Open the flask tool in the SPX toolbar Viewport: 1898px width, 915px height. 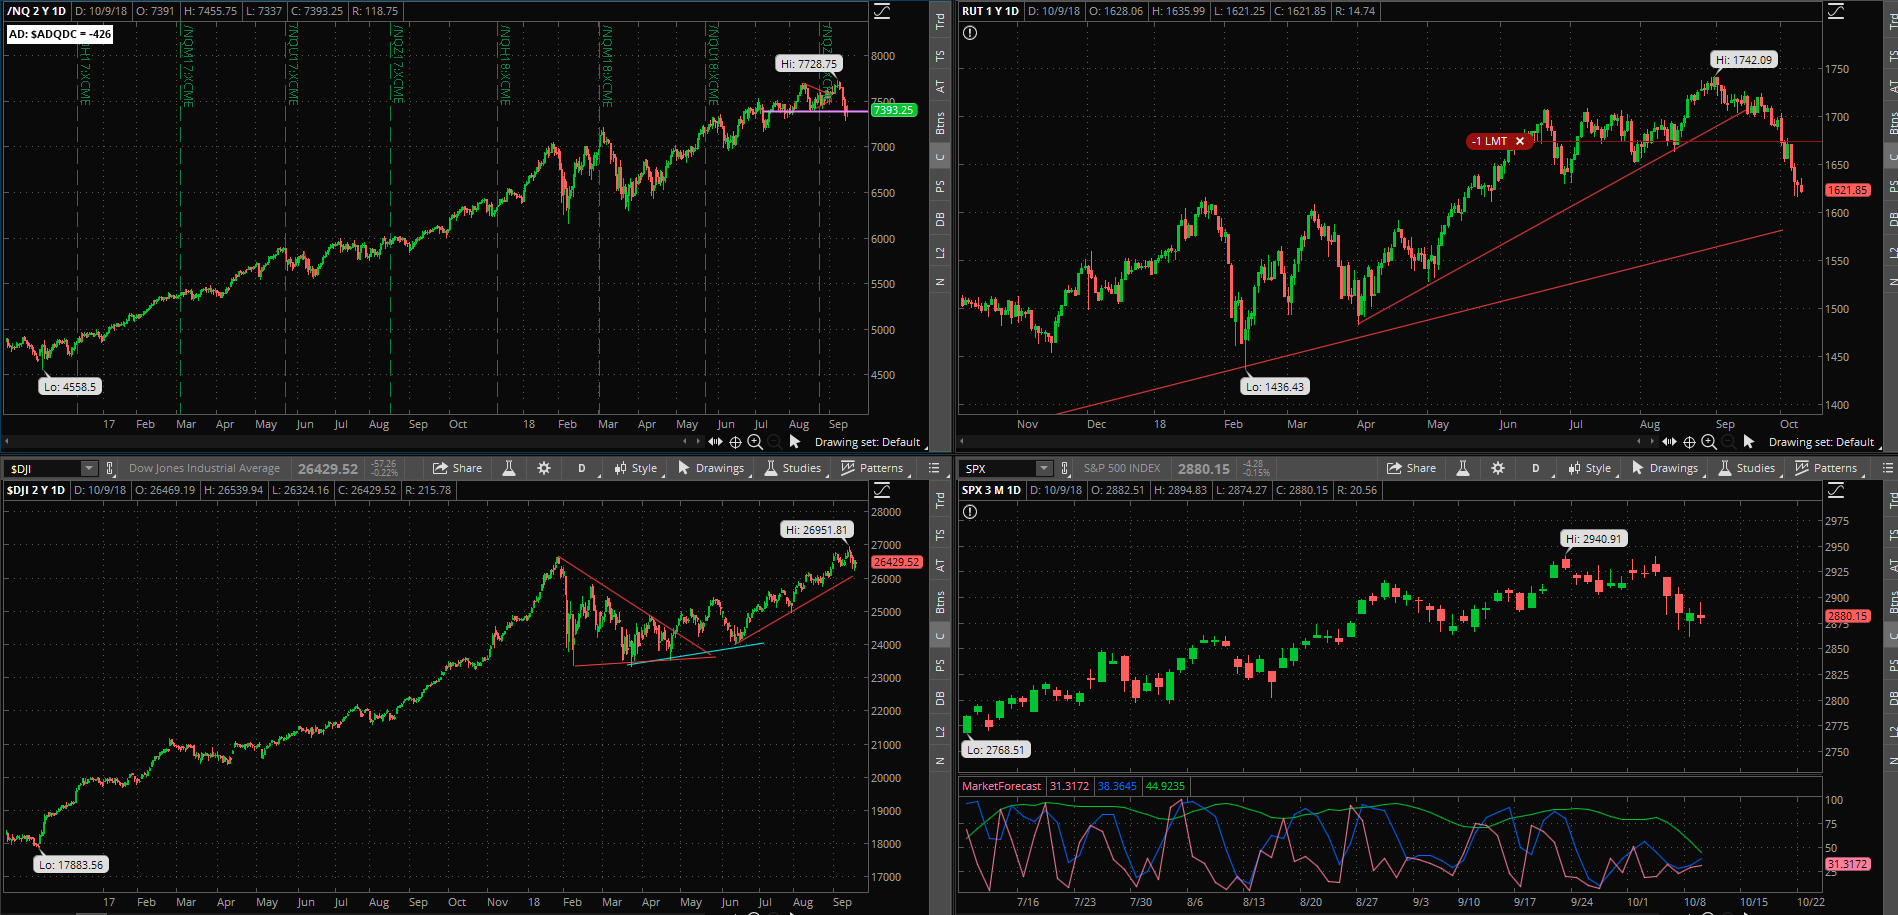click(1463, 468)
